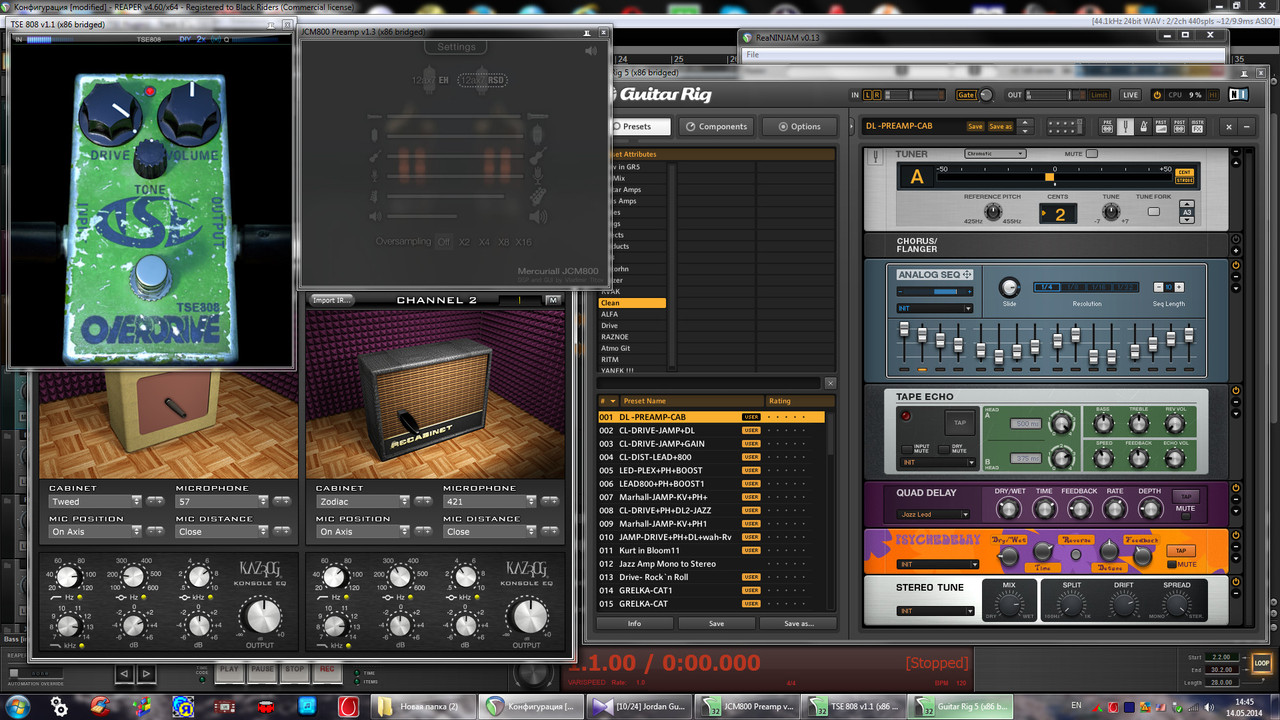
Task: Power on the Chorus/Flanger module
Action: tap(1236, 240)
